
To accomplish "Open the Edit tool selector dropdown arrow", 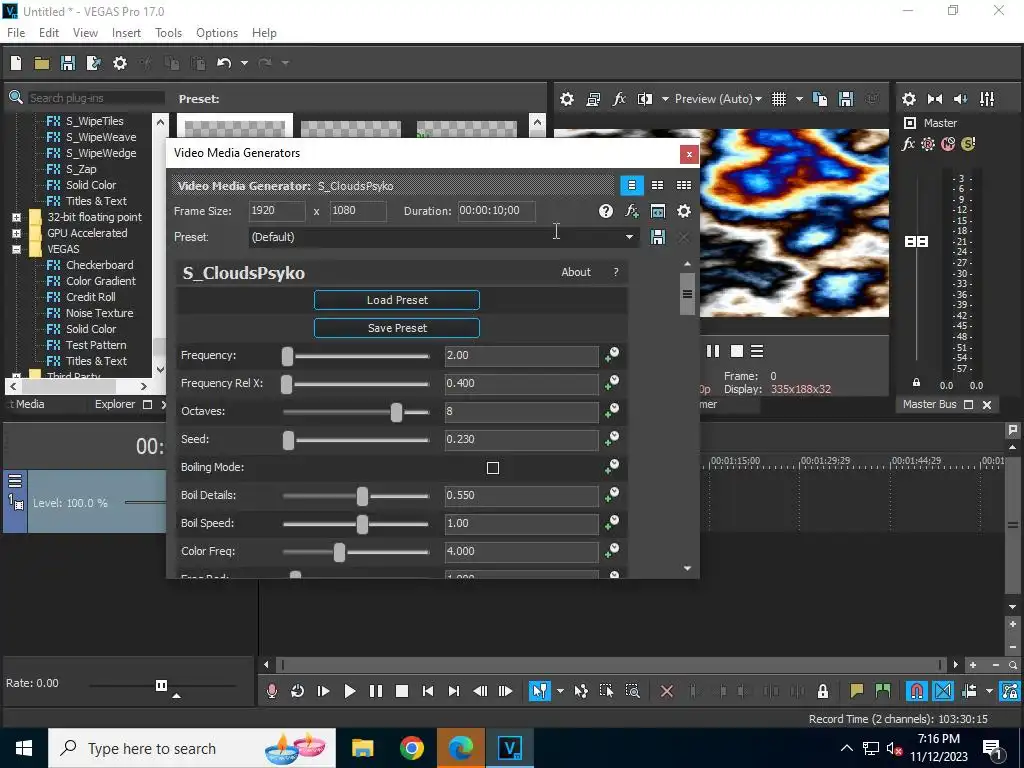I will point(560,691).
